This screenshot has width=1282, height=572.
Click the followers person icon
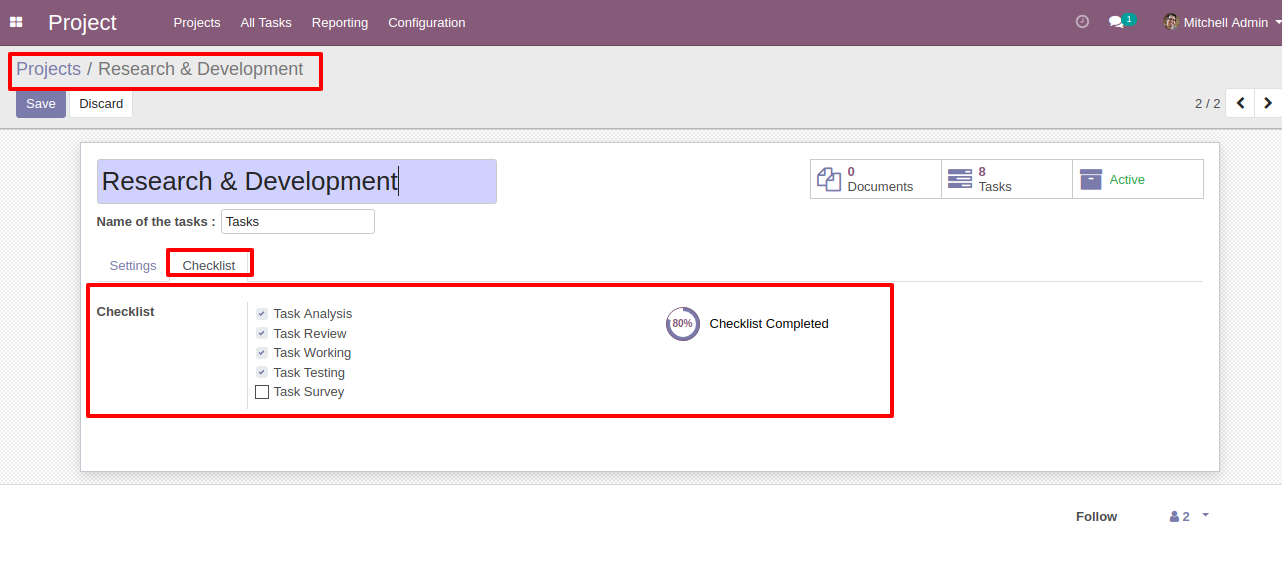click(x=1174, y=517)
